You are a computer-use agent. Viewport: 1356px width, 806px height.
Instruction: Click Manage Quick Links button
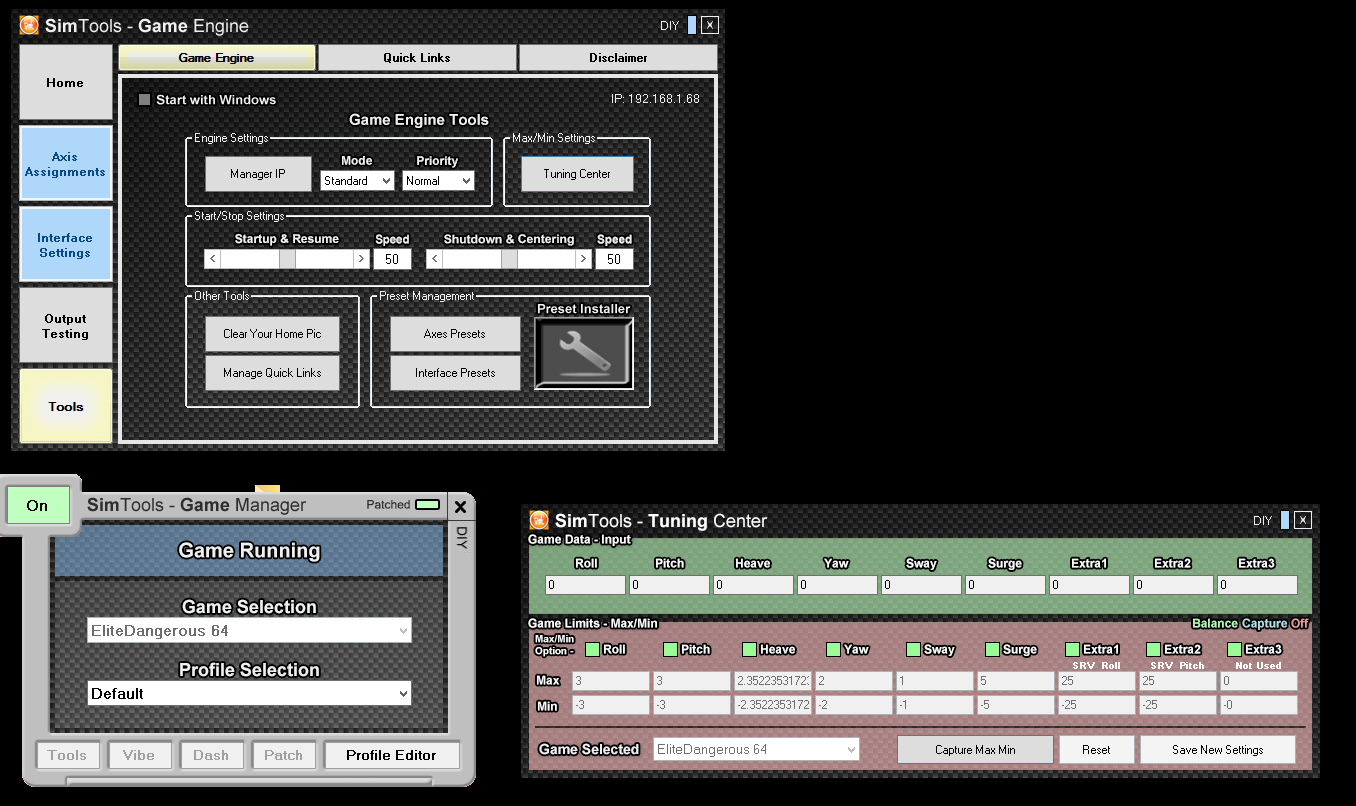click(272, 373)
